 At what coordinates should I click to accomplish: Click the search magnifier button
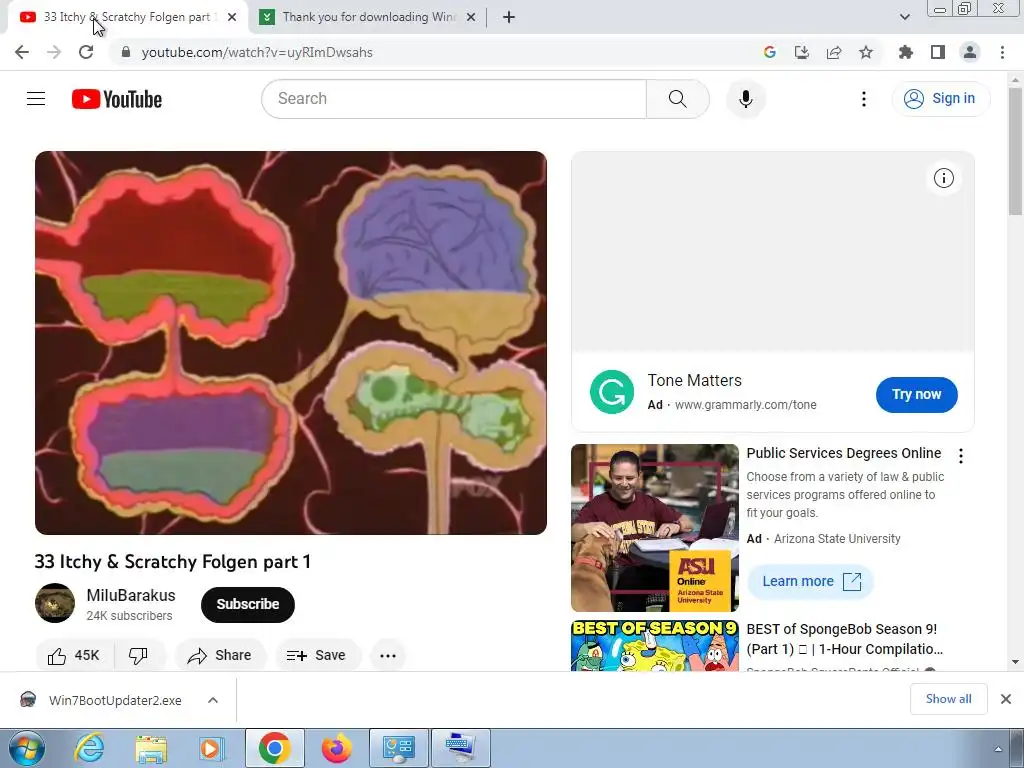pos(678,99)
